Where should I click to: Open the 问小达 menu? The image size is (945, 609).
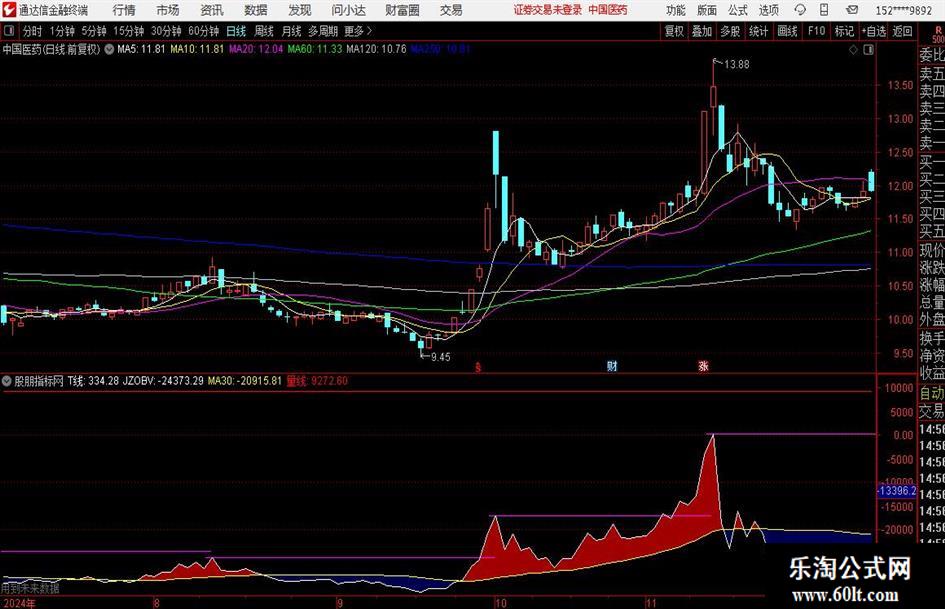tap(348, 10)
